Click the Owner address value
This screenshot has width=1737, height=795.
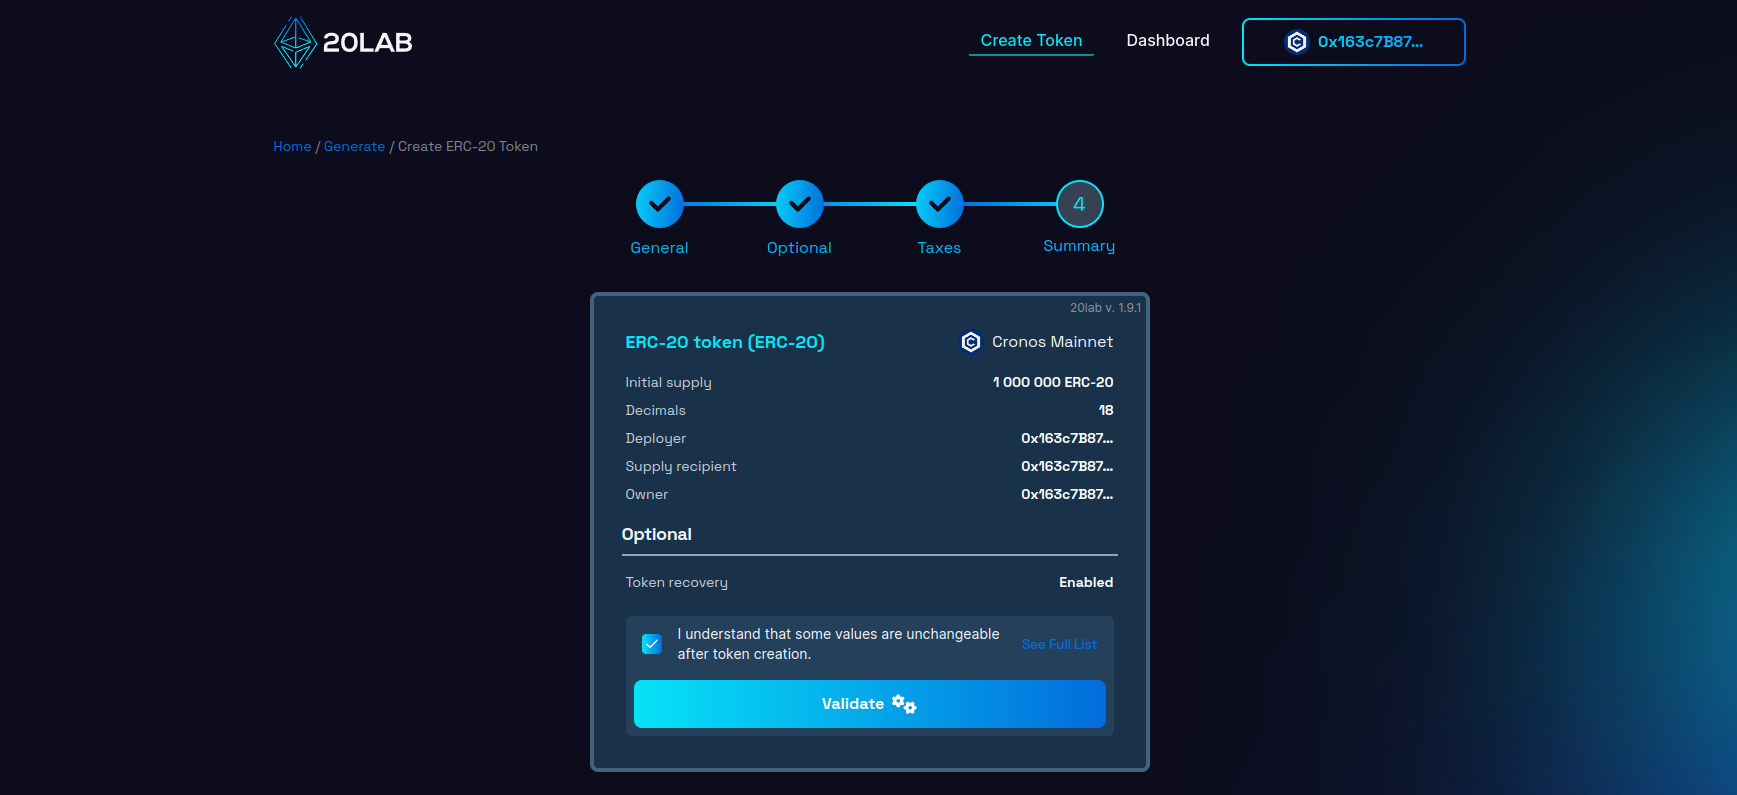(1067, 494)
